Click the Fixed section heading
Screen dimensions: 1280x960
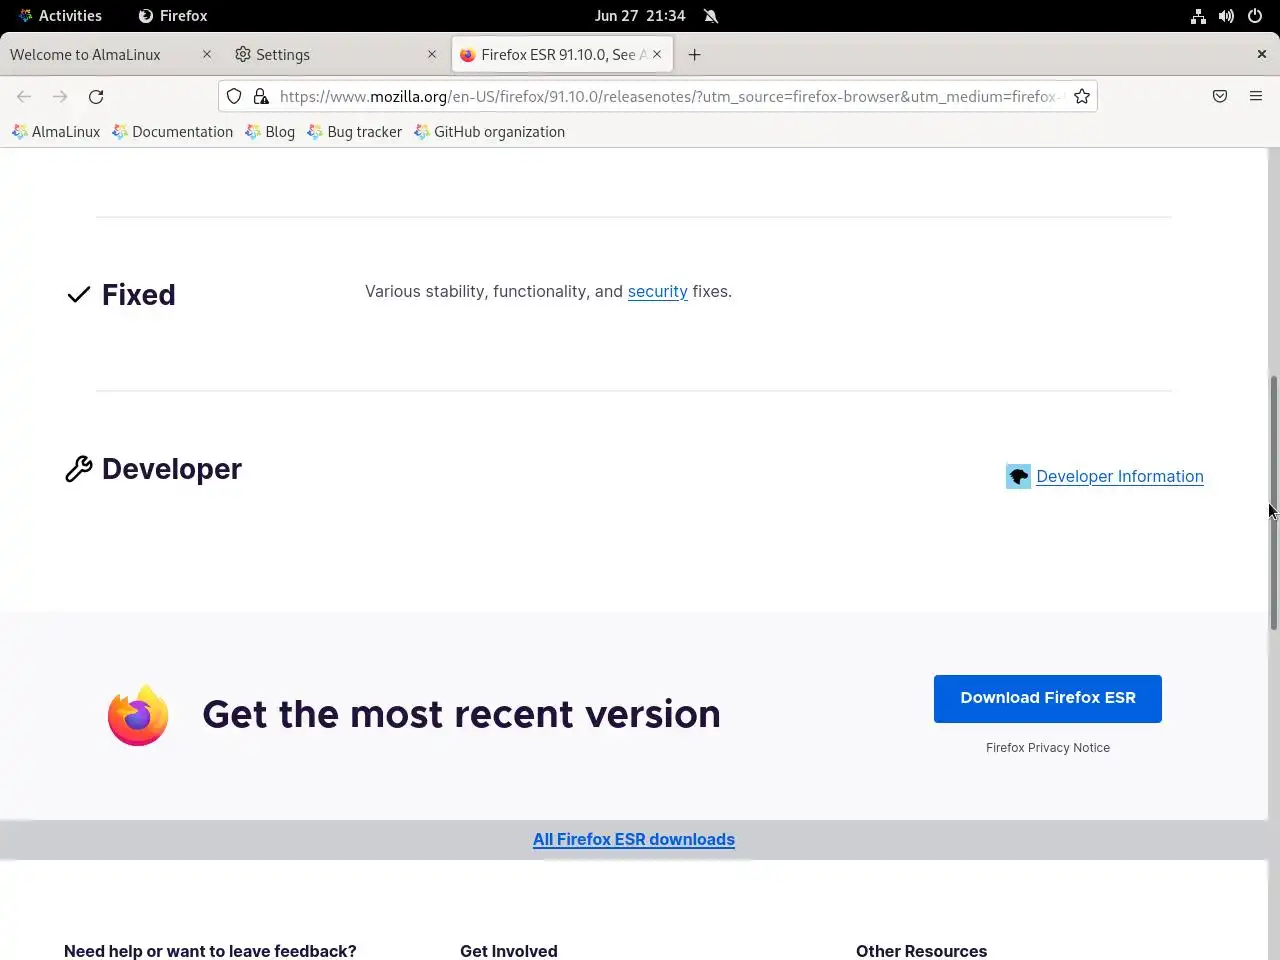pyautogui.click(x=139, y=295)
